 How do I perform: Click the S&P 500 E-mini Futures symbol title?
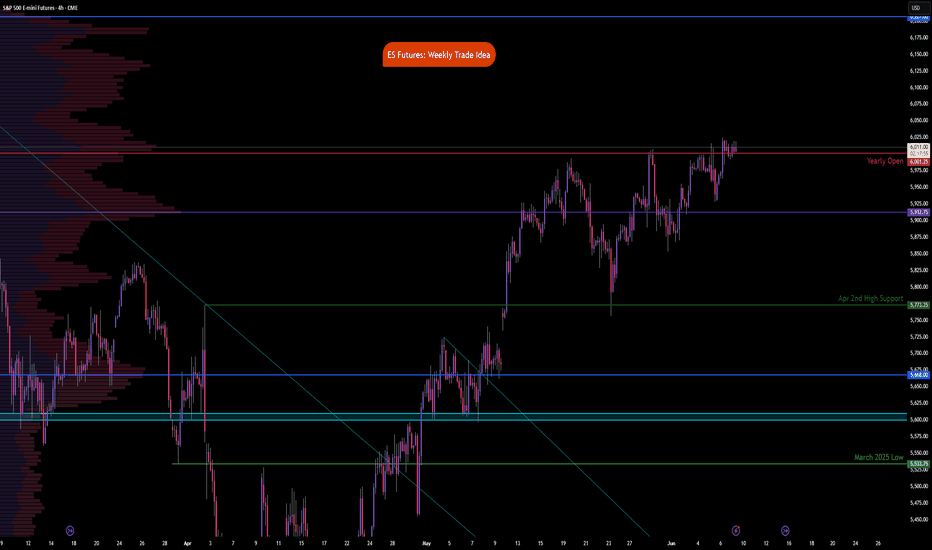41,8
